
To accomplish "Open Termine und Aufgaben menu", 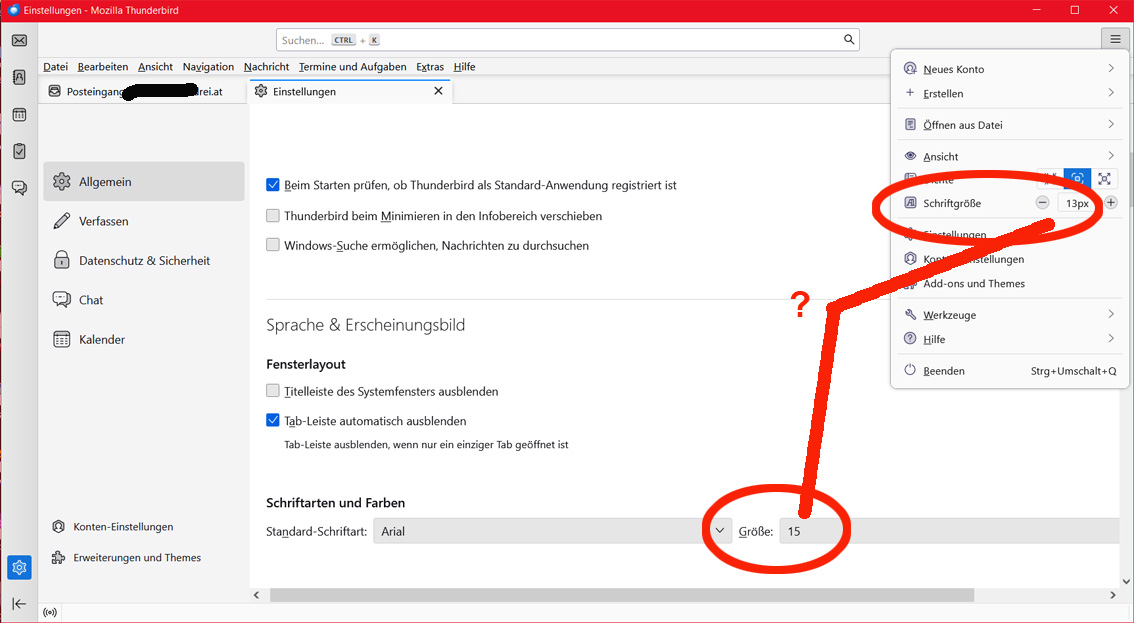I will click(352, 67).
